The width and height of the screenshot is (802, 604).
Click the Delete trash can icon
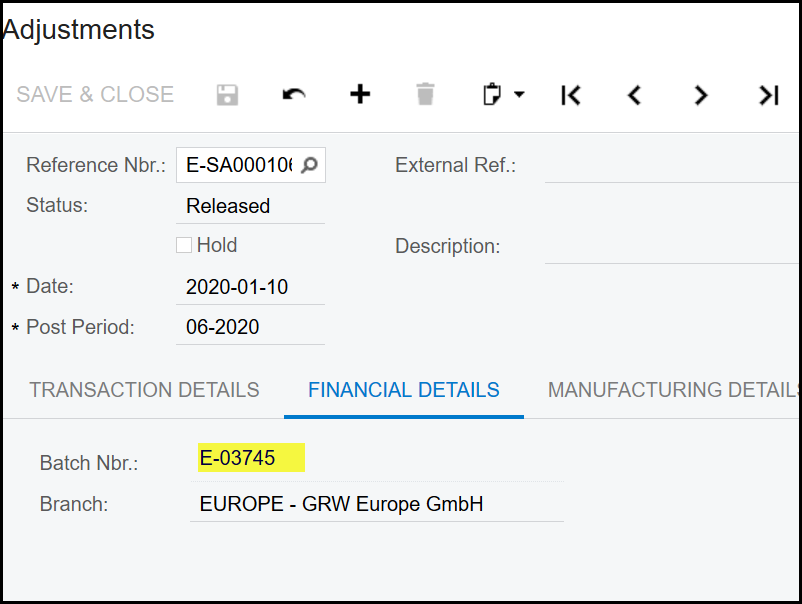click(426, 95)
